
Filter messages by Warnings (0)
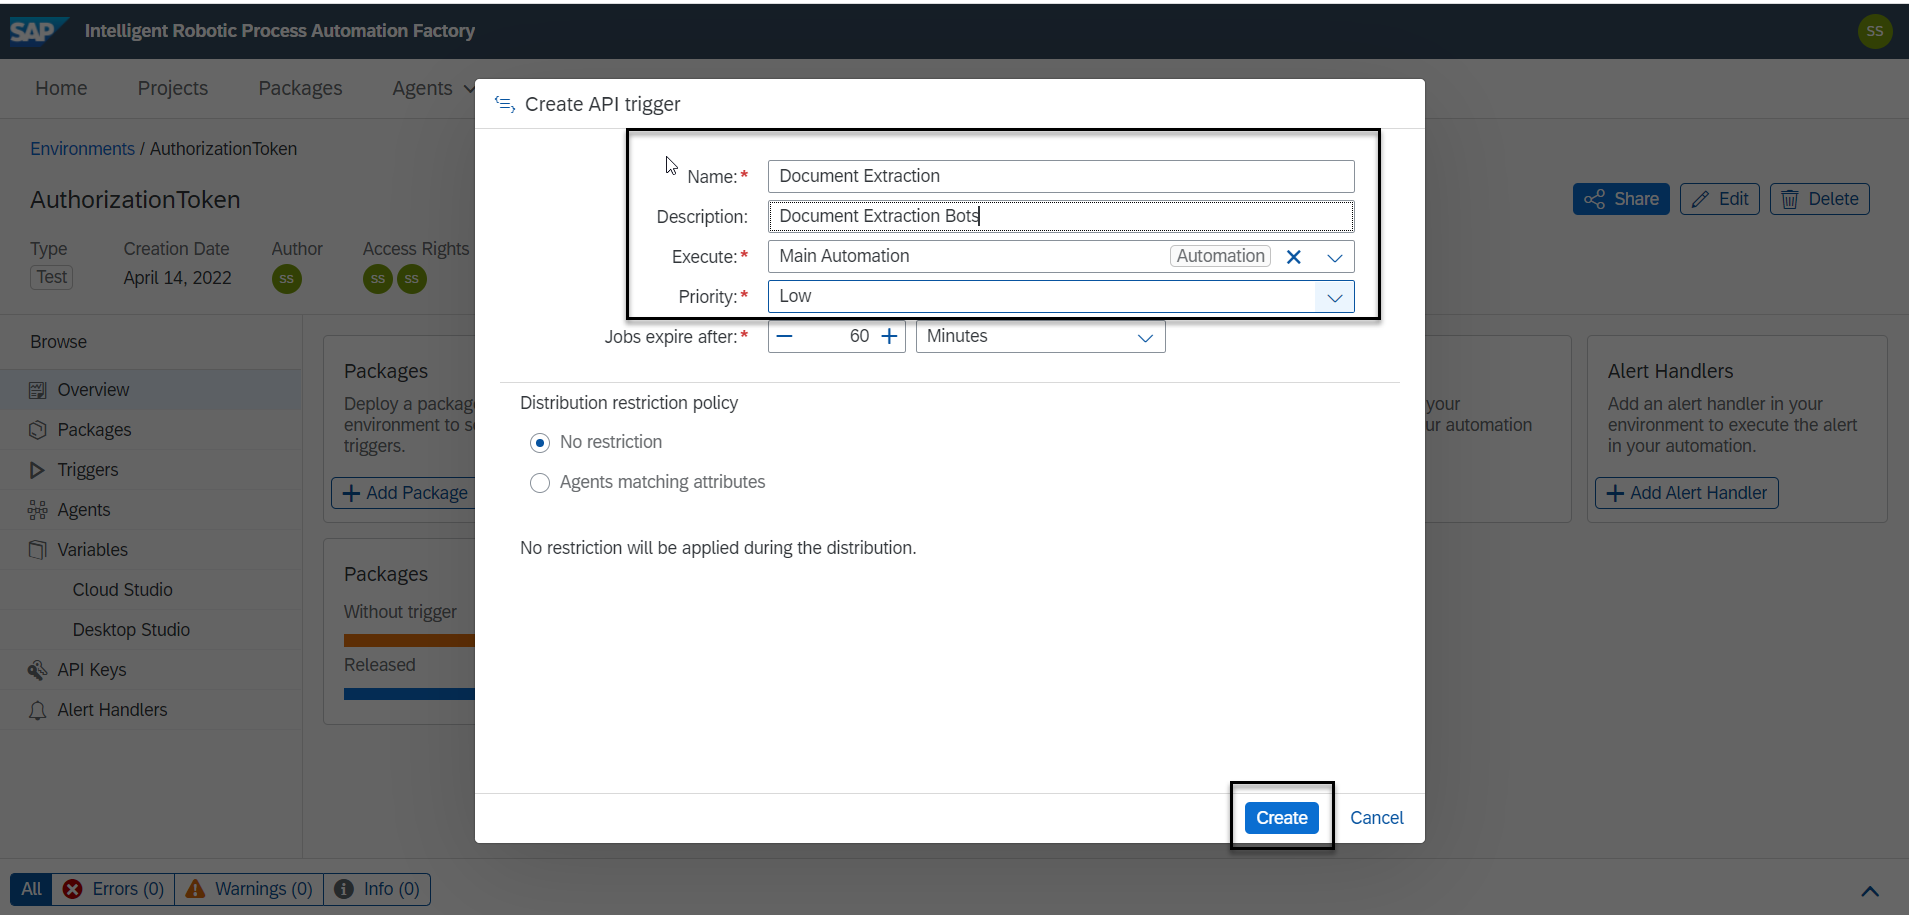click(250, 889)
